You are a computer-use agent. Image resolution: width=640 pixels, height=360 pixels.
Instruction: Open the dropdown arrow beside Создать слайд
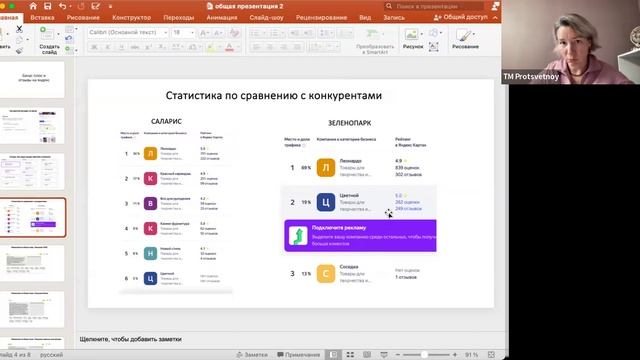58,34
